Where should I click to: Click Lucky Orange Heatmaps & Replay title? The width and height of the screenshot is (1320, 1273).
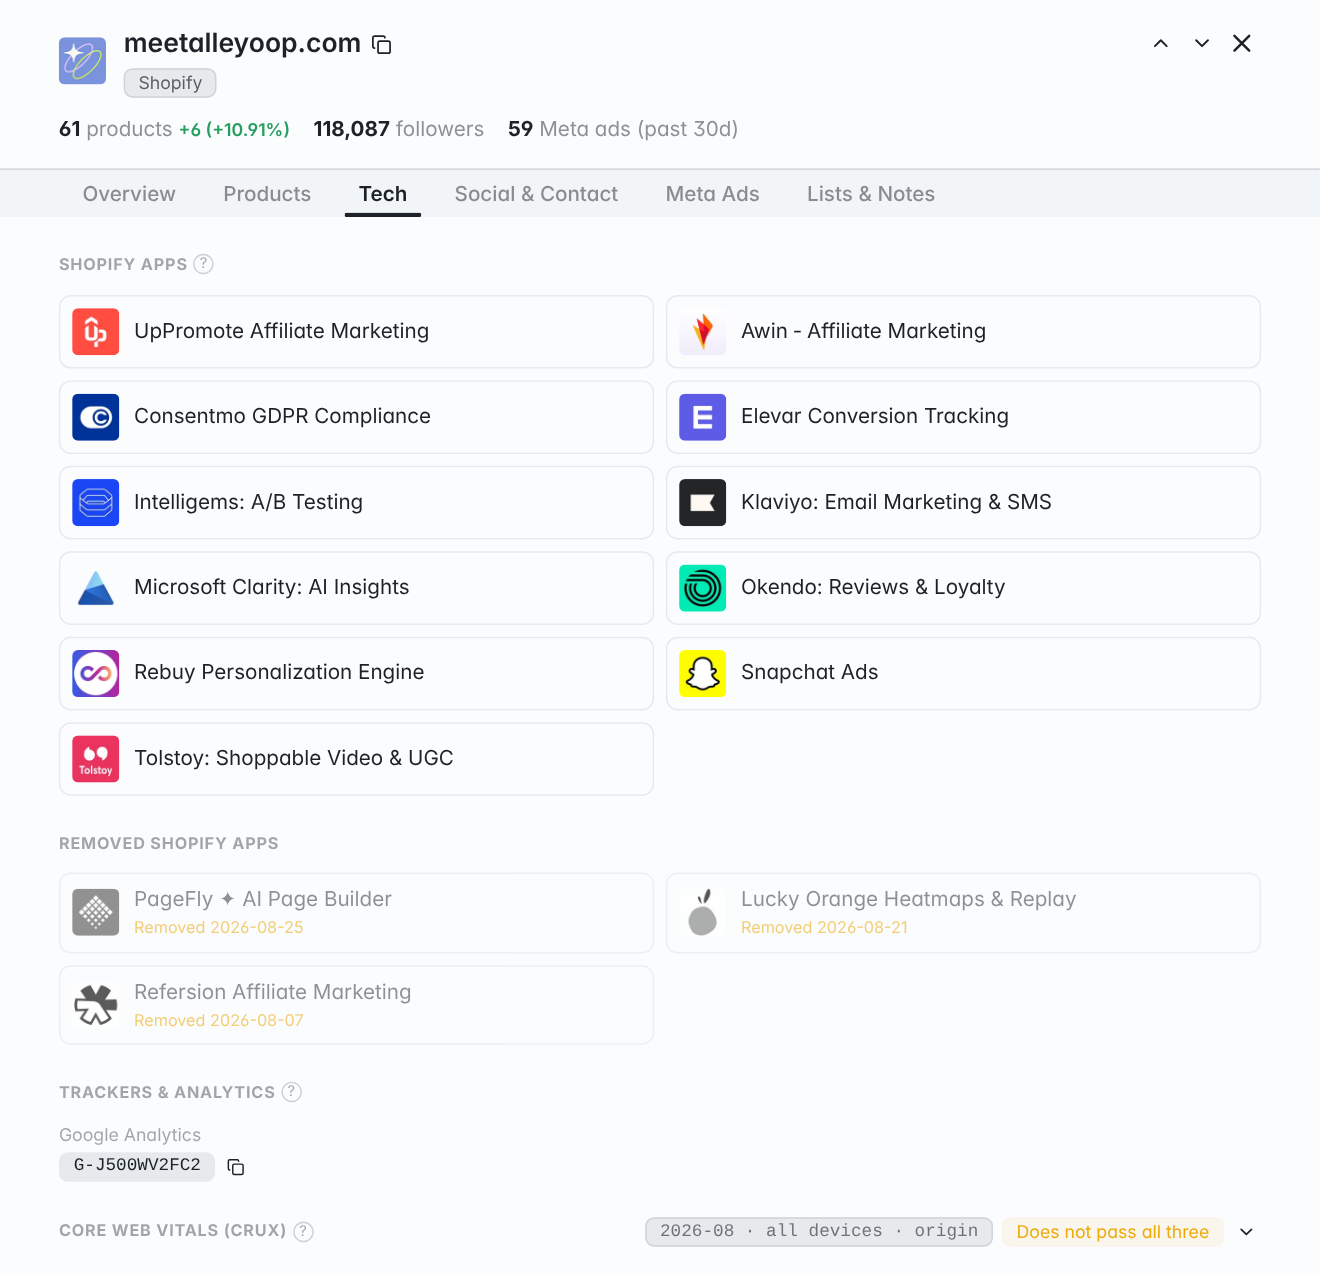909,899
